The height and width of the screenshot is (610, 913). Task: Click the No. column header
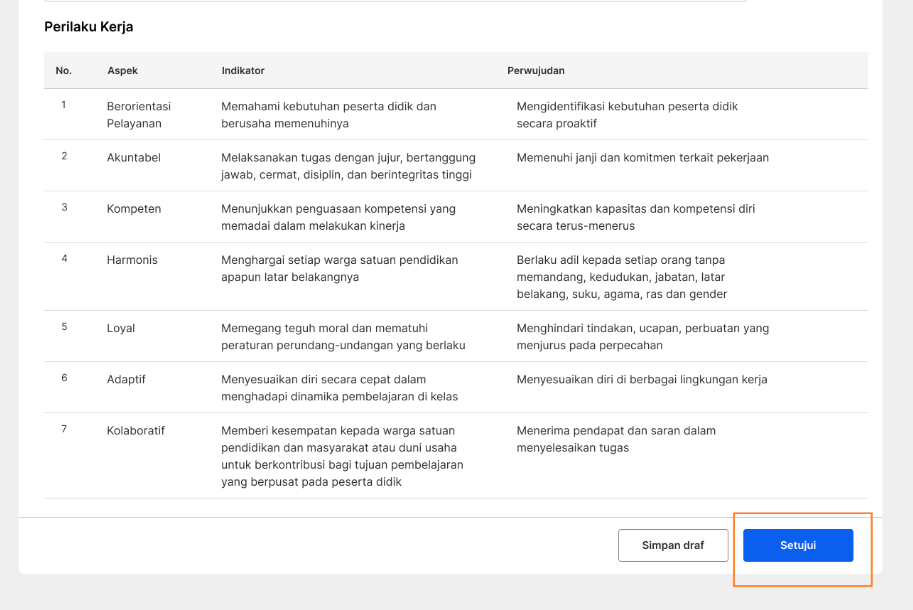click(63, 70)
